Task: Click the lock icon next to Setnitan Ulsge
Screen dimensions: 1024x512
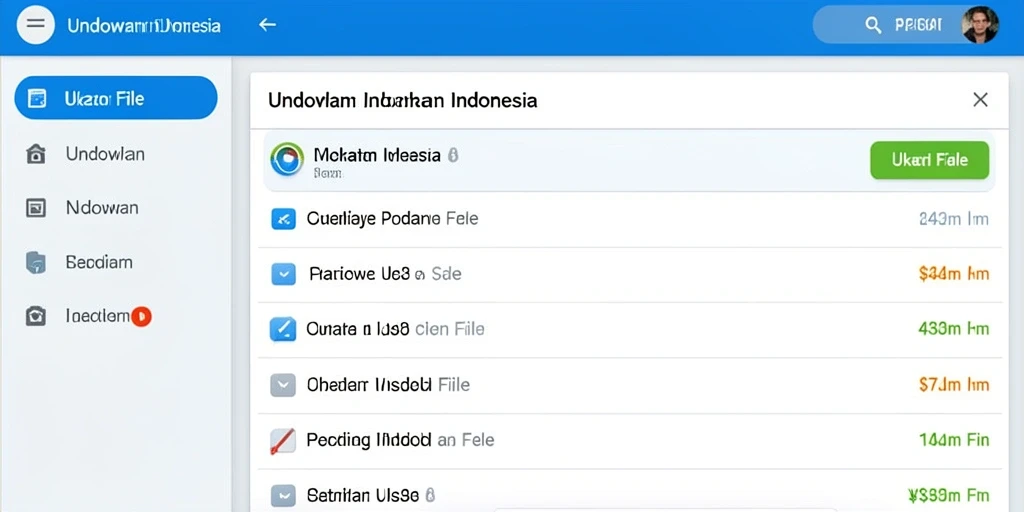Action: (x=430, y=495)
